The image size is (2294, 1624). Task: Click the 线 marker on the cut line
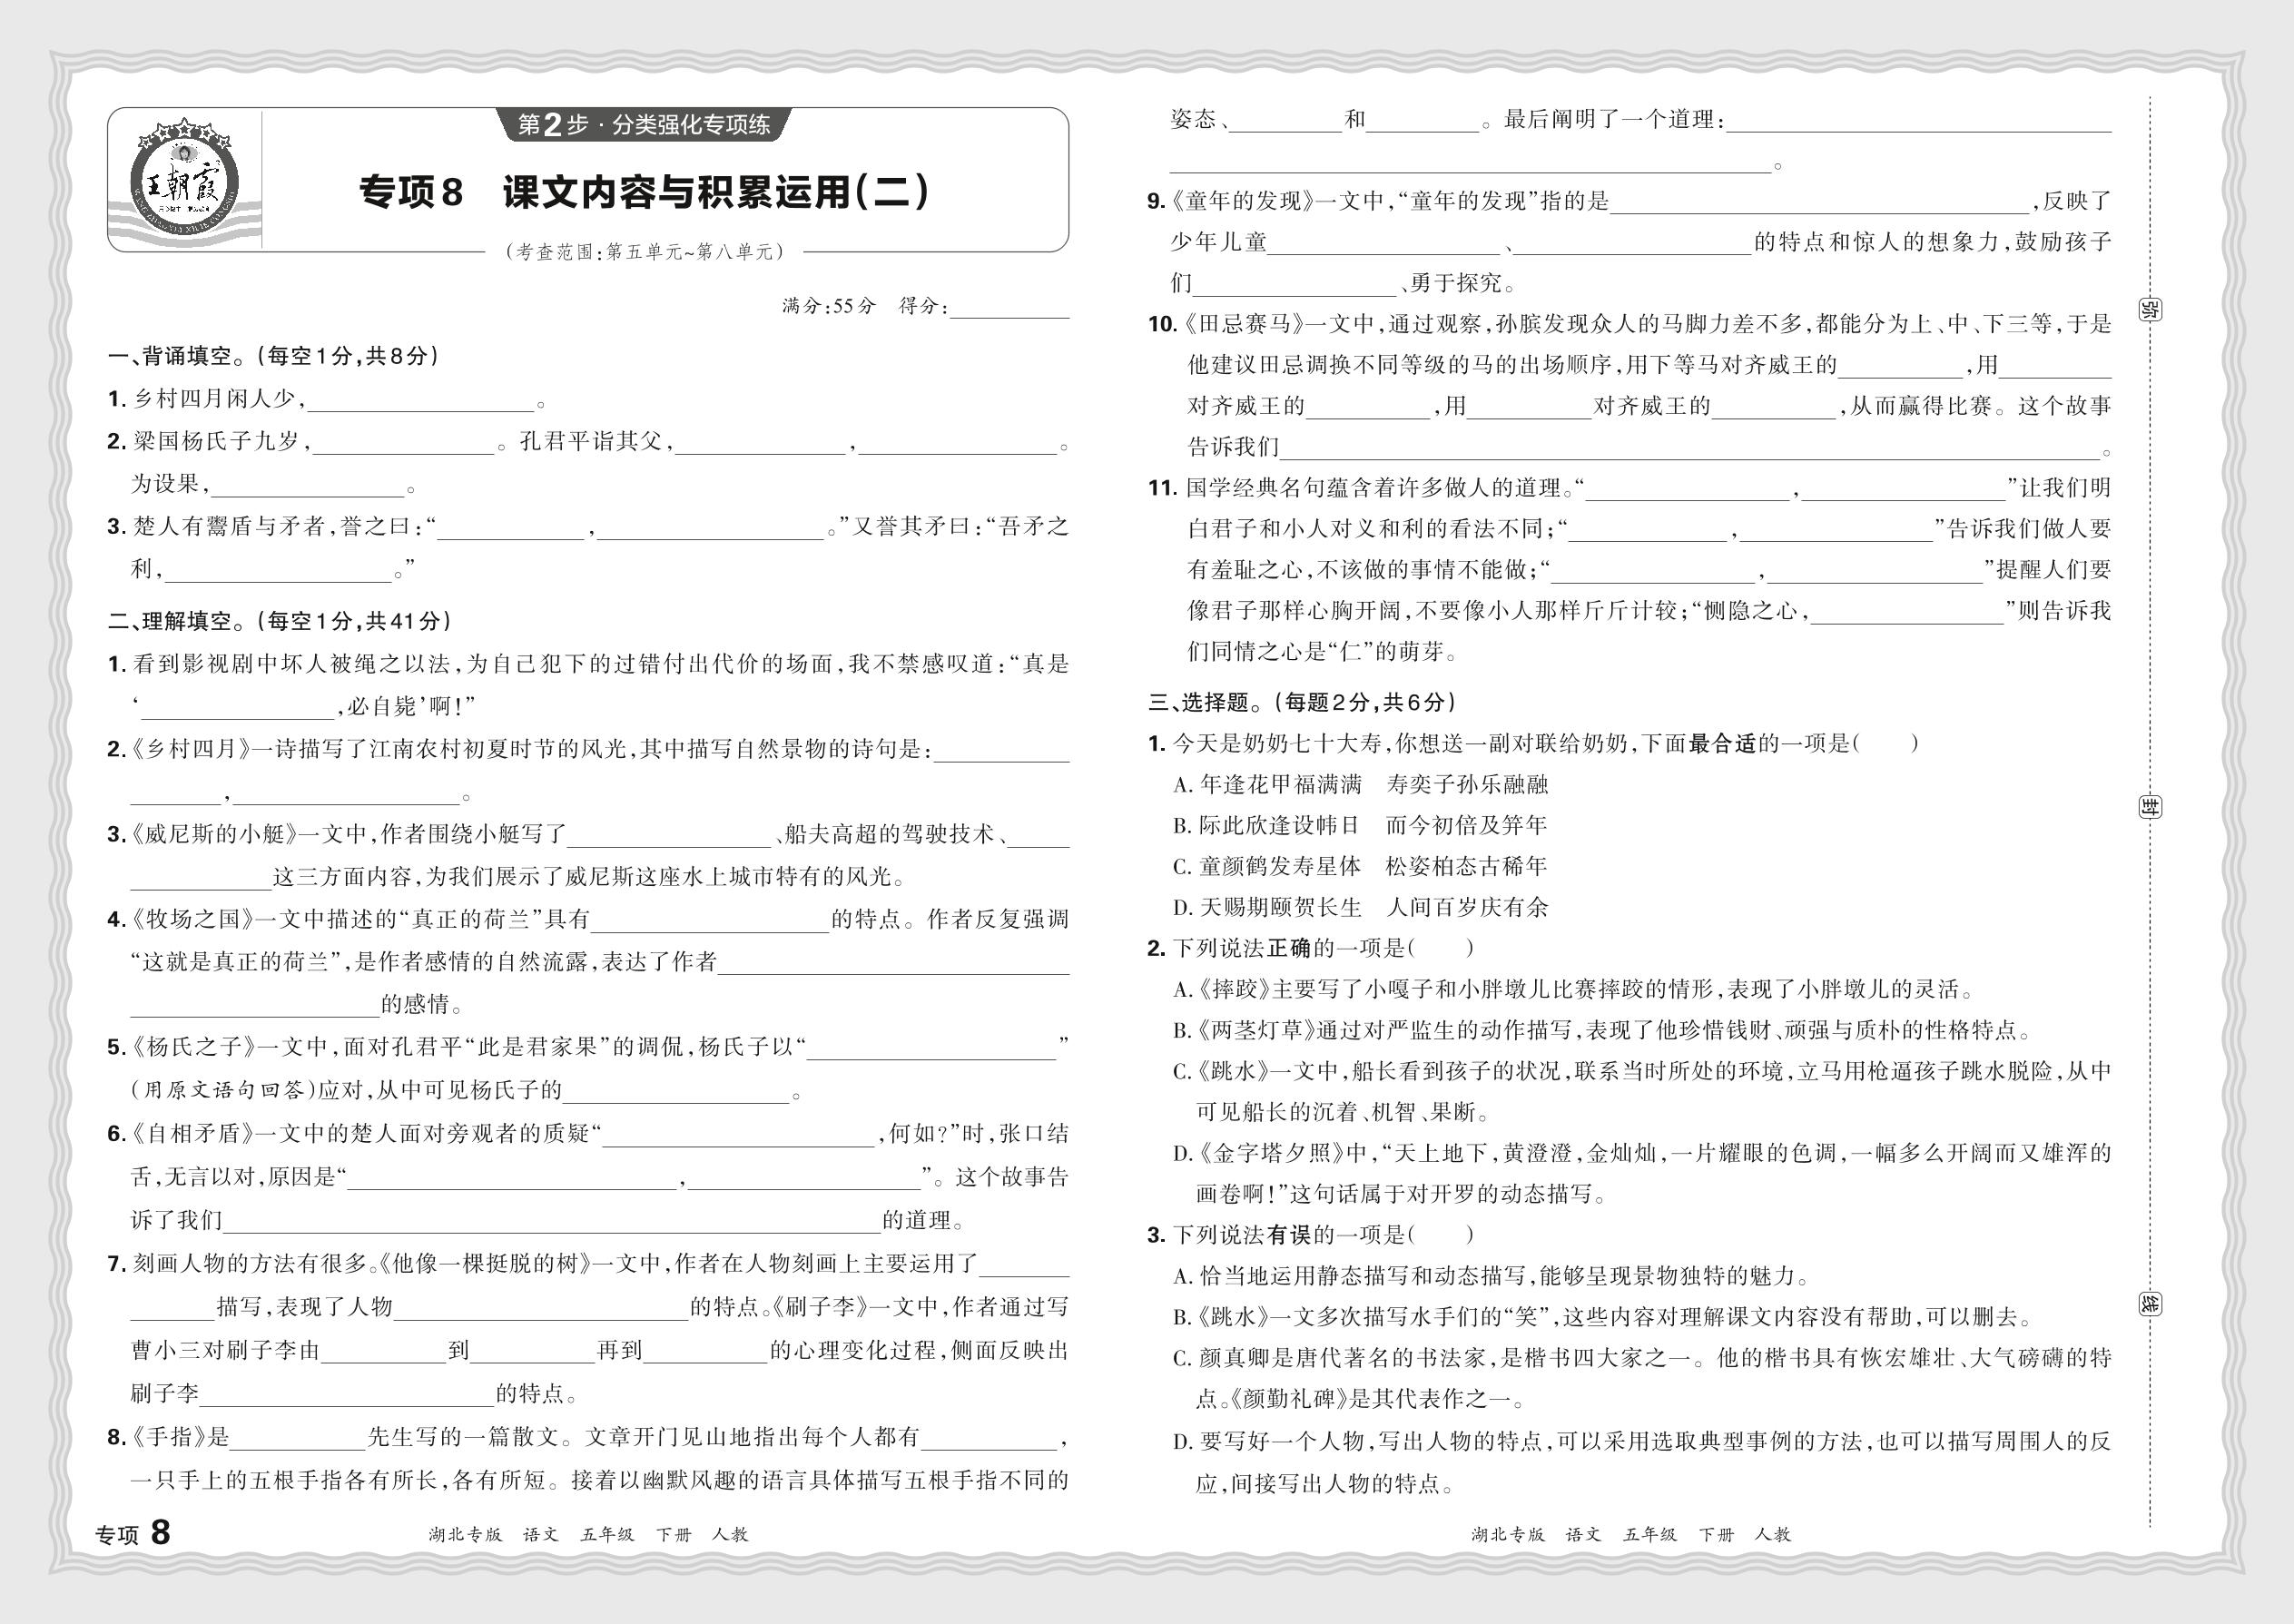point(2149,1303)
